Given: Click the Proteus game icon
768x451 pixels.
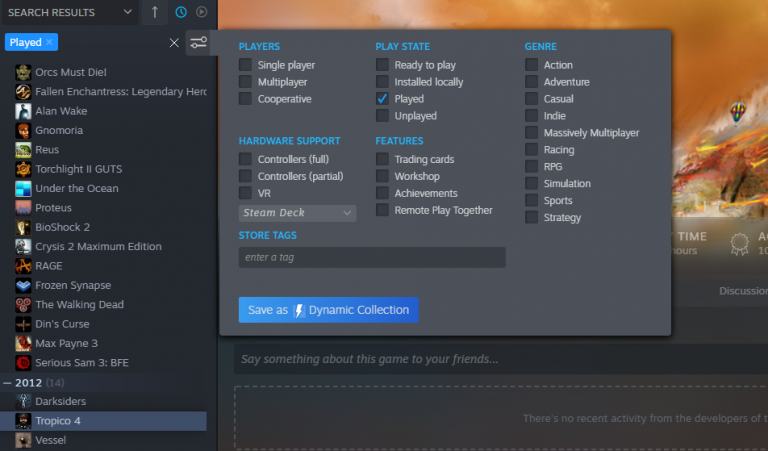Looking at the screenshot, I should click(x=23, y=208).
